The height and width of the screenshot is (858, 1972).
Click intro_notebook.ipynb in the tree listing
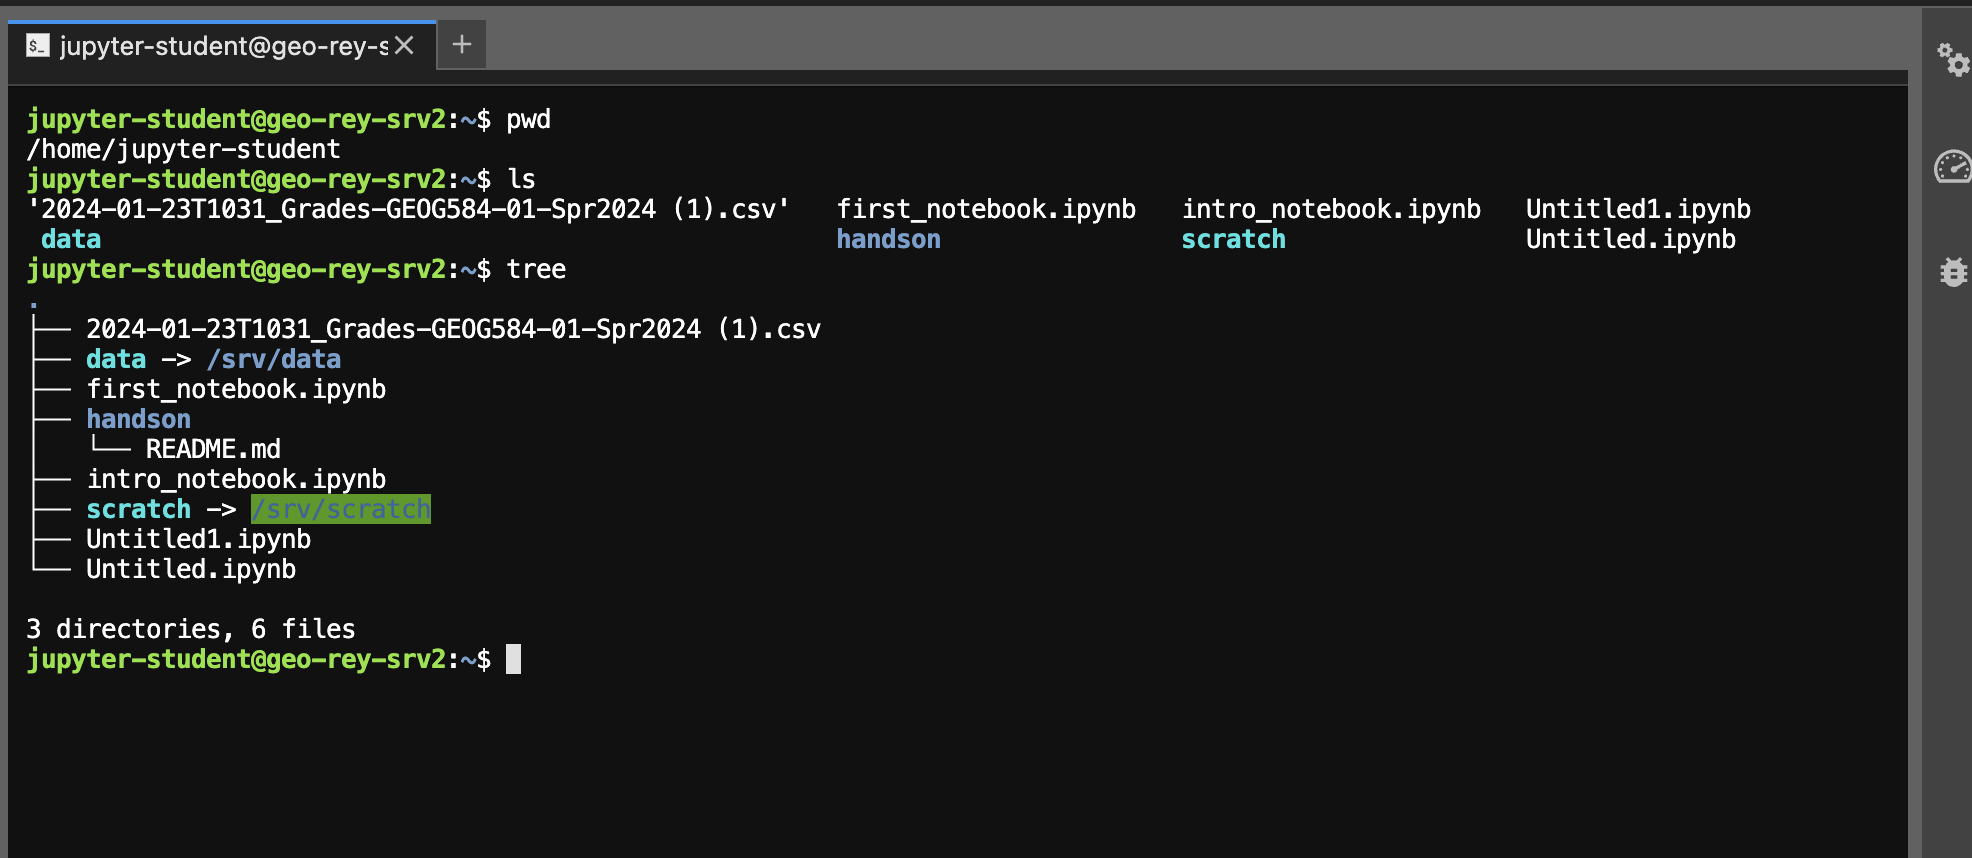click(x=236, y=479)
